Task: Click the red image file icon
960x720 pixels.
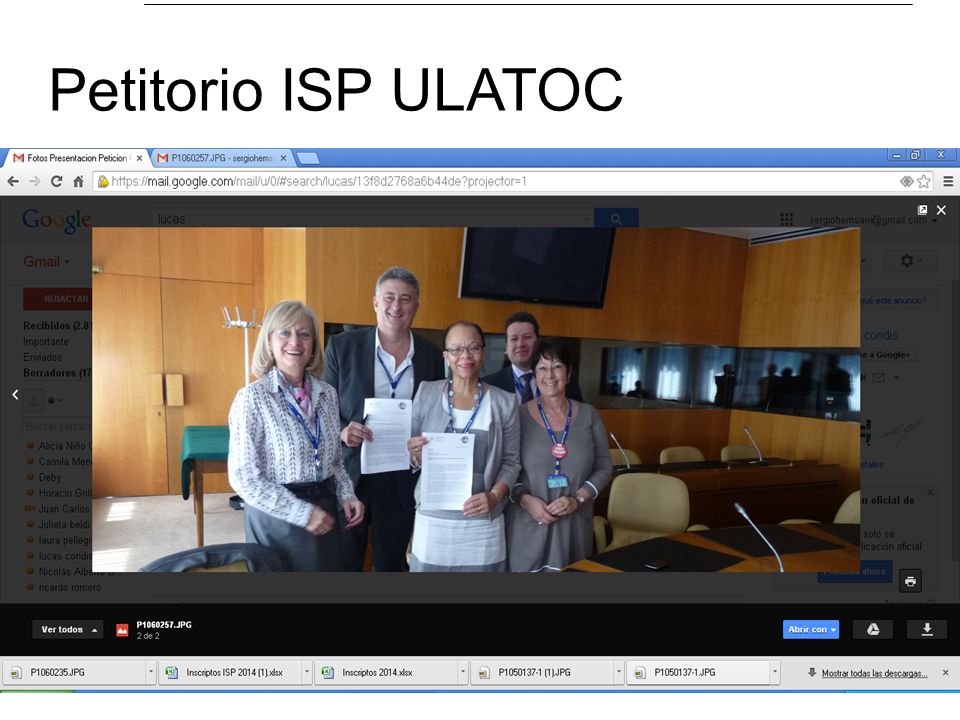Action: tap(122, 630)
